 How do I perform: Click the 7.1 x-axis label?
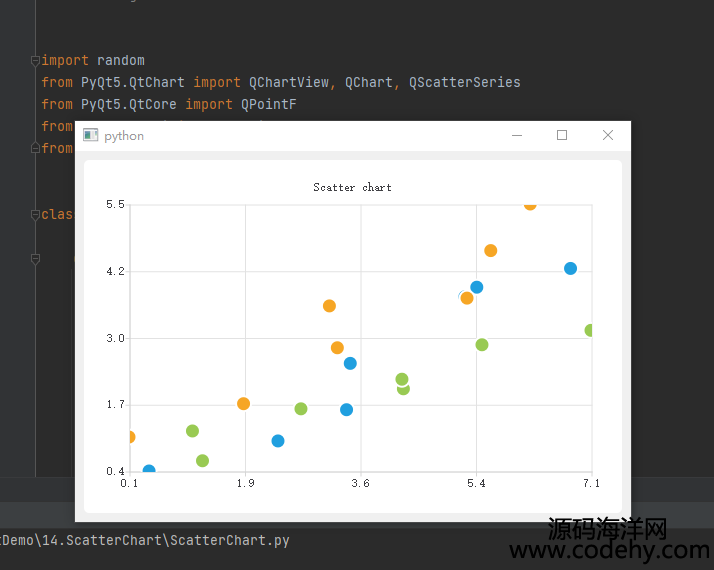pyautogui.click(x=591, y=483)
